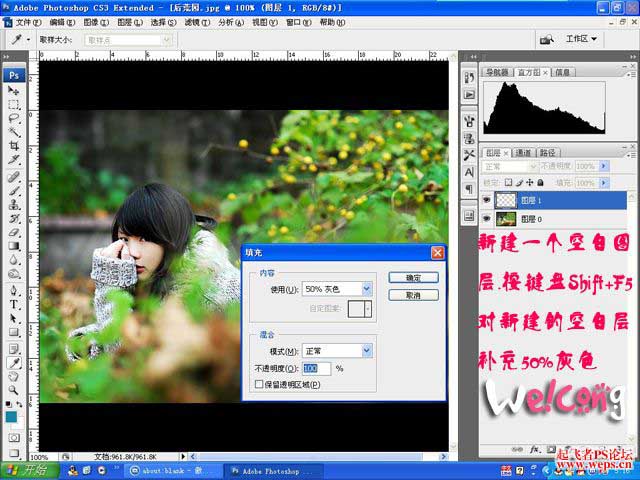This screenshot has height=480, width=640.
Task: Click 取消 button in fill dialog
Action: point(413,295)
